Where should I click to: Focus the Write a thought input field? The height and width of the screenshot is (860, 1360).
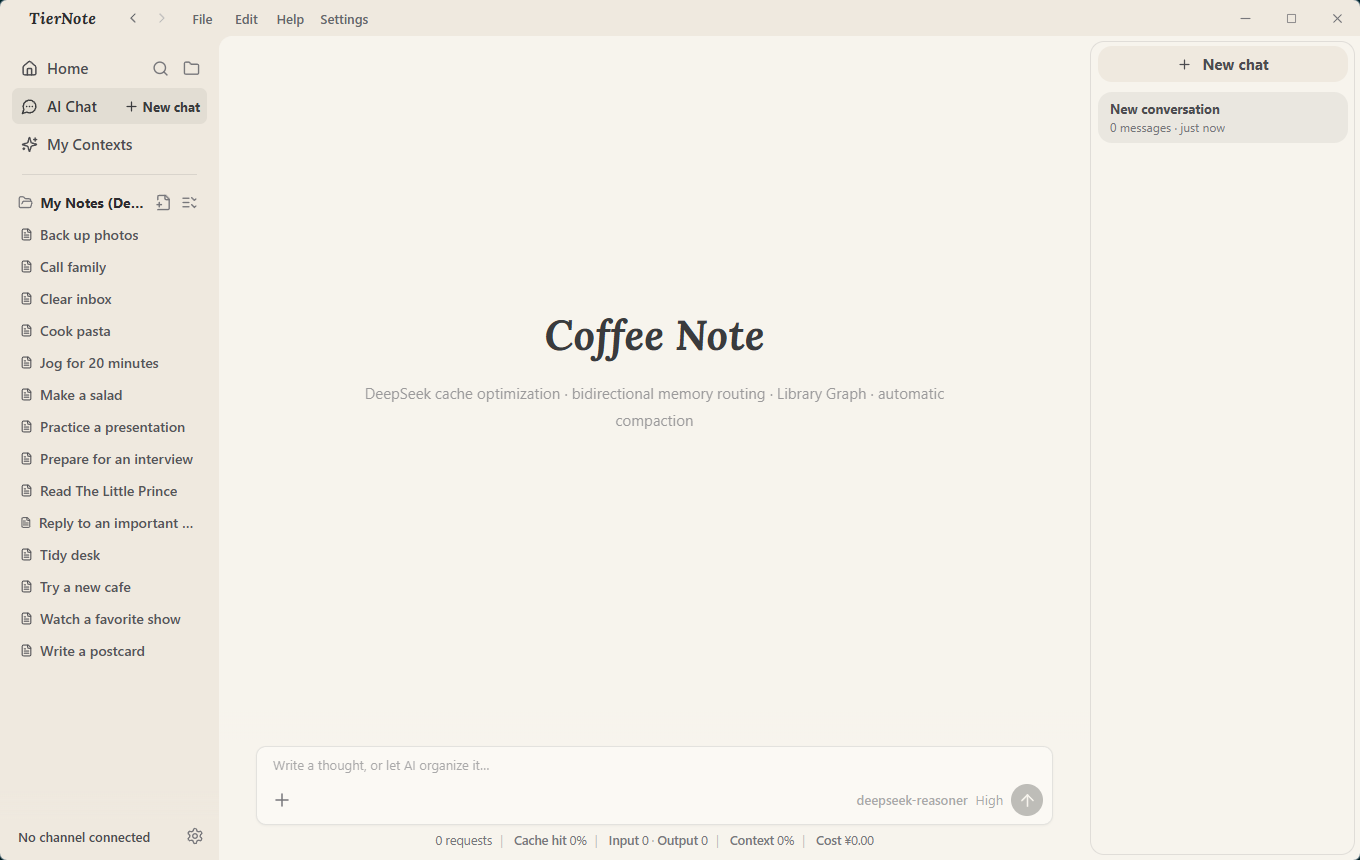click(x=654, y=766)
